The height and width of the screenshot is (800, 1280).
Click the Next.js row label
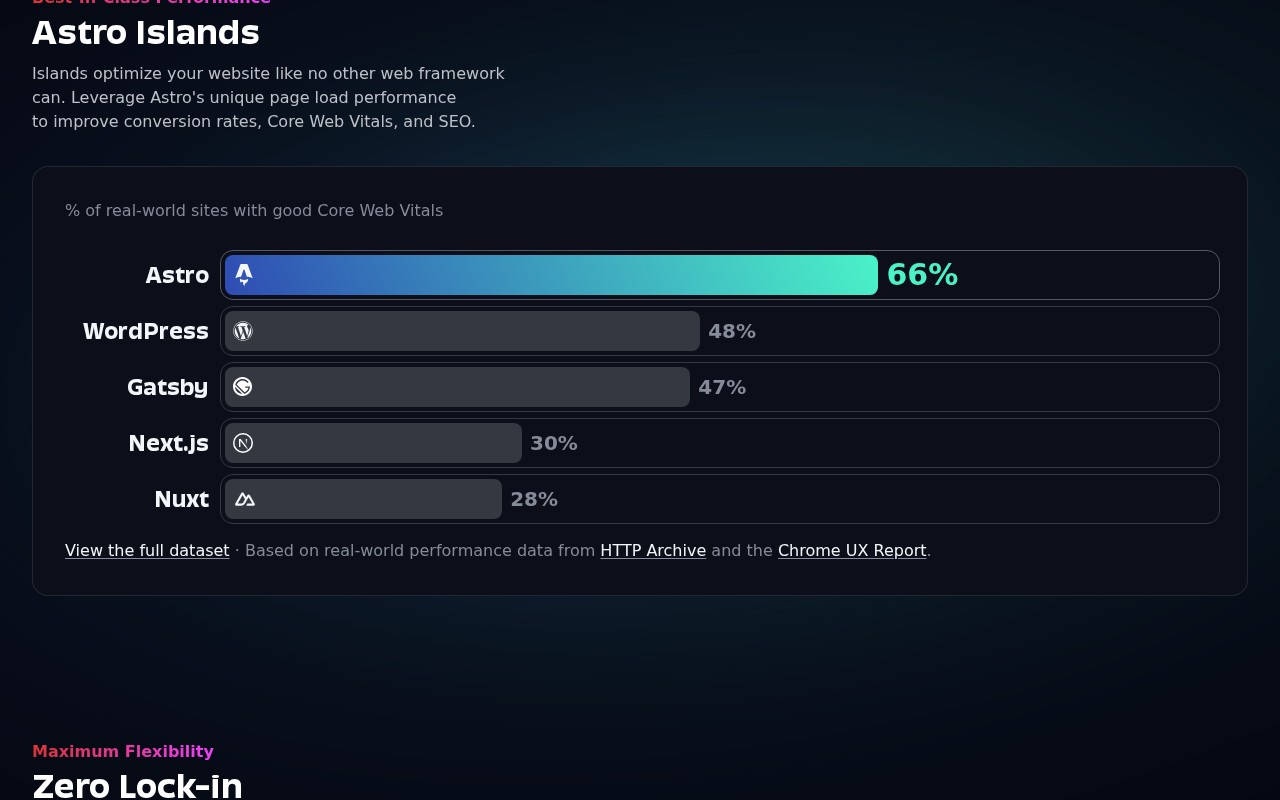168,443
